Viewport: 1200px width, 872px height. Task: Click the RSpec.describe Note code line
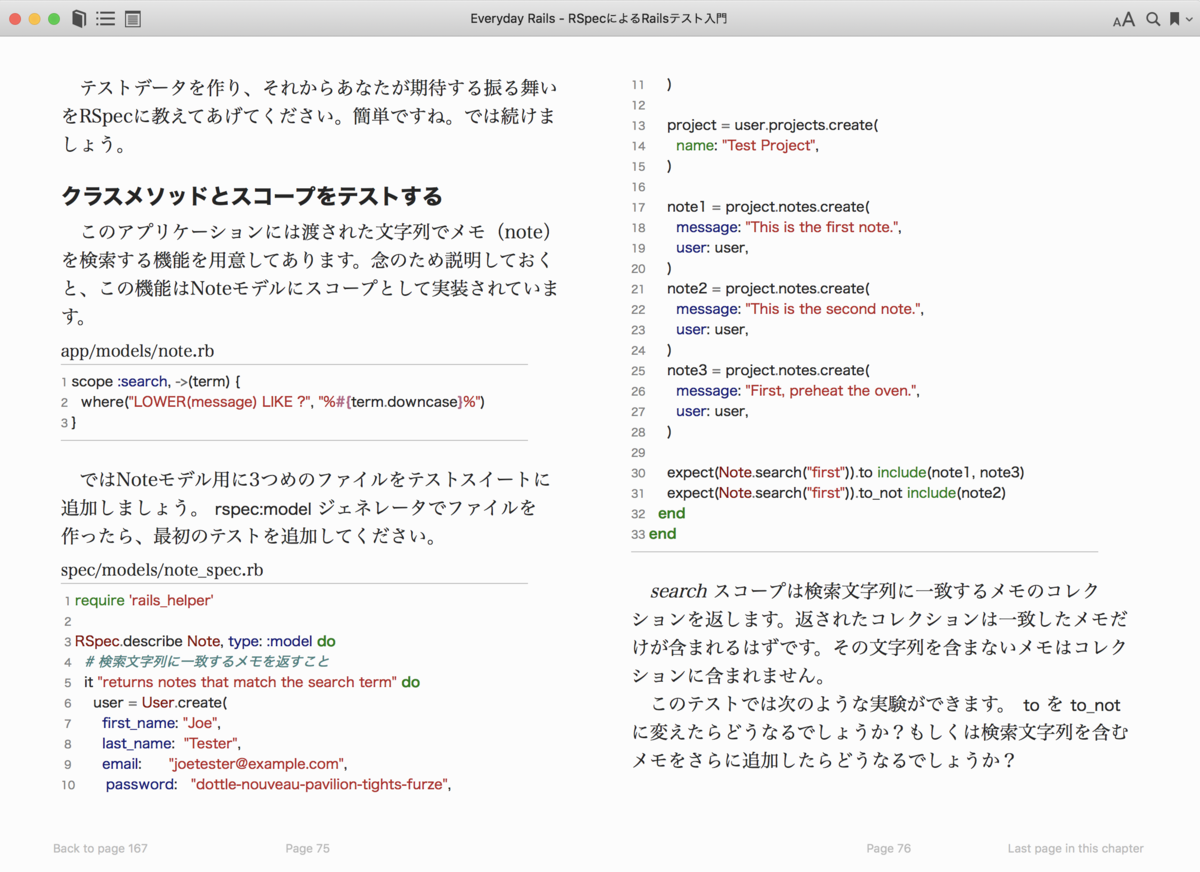[x=205, y=641]
